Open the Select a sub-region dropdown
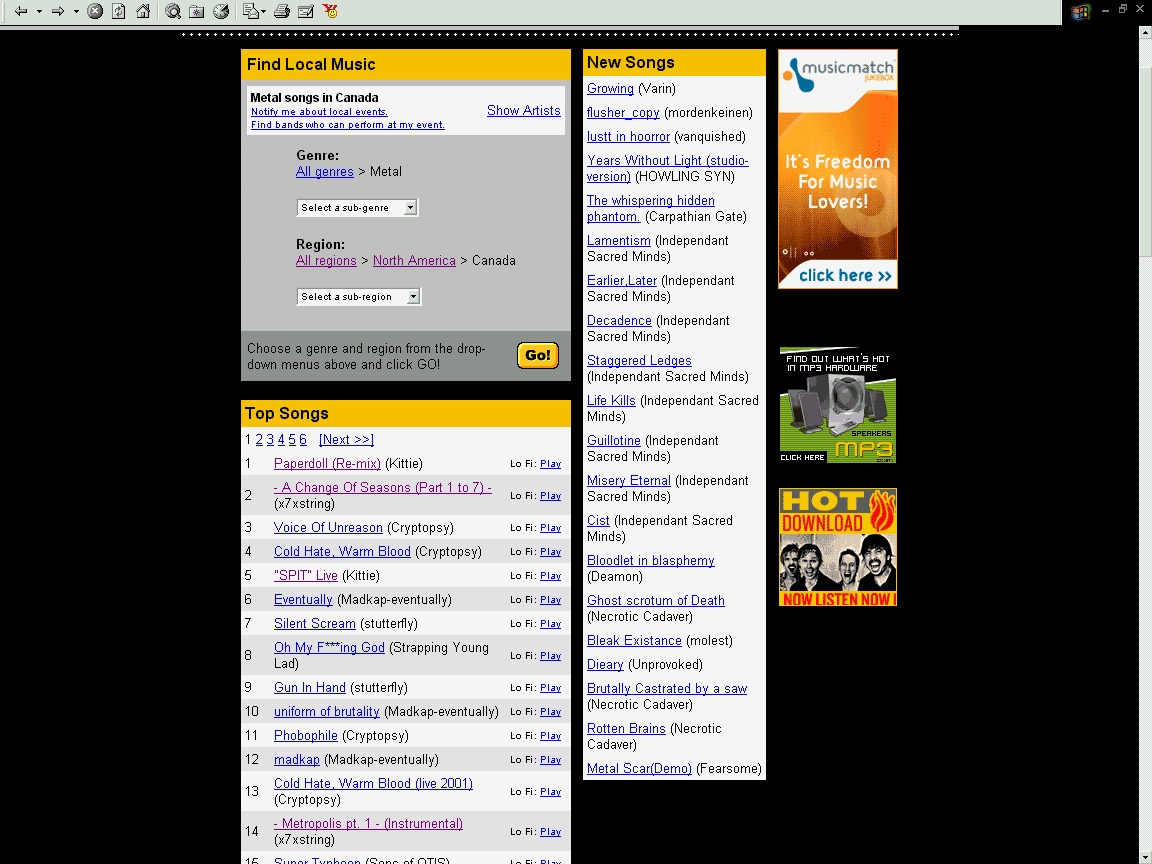The image size is (1152, 864). 359,297
